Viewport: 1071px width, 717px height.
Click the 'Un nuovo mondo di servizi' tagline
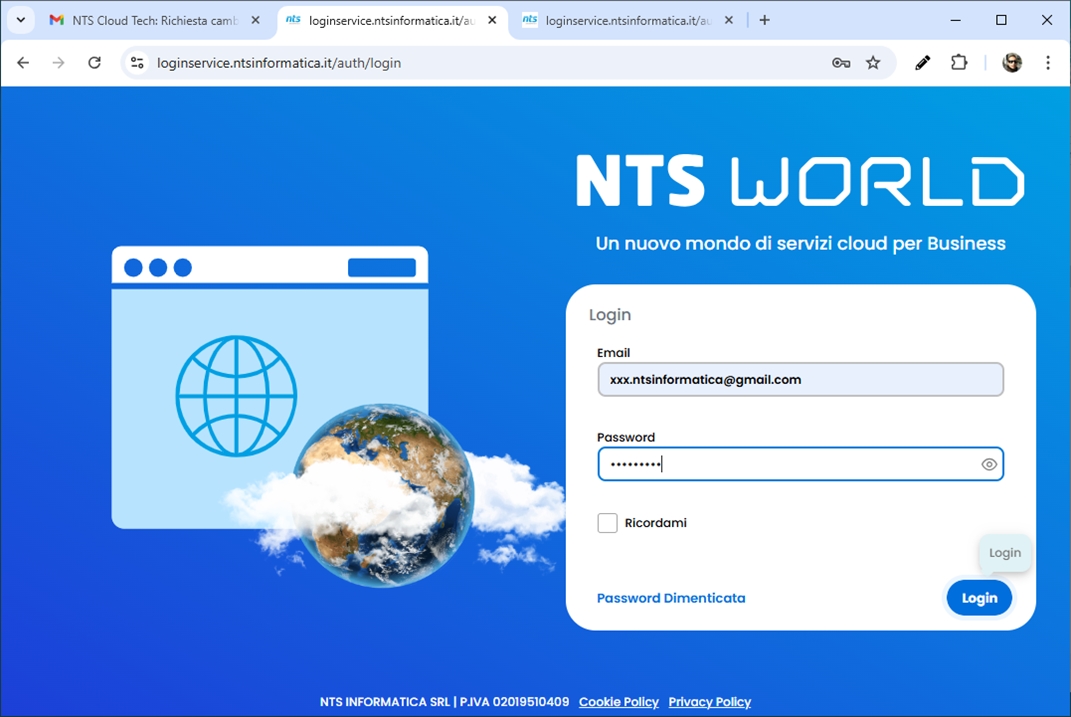(x=800, y=244)
